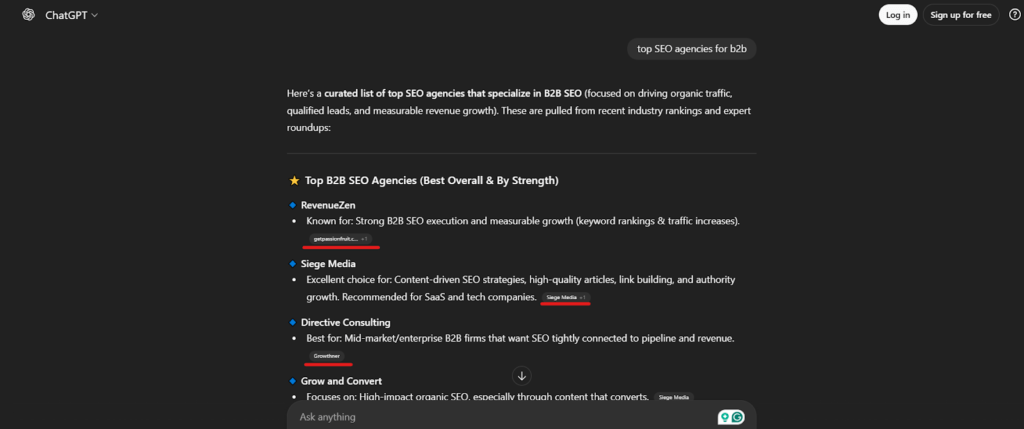
Task: Click the gold star icon beside heading
Action: (294, 181)
